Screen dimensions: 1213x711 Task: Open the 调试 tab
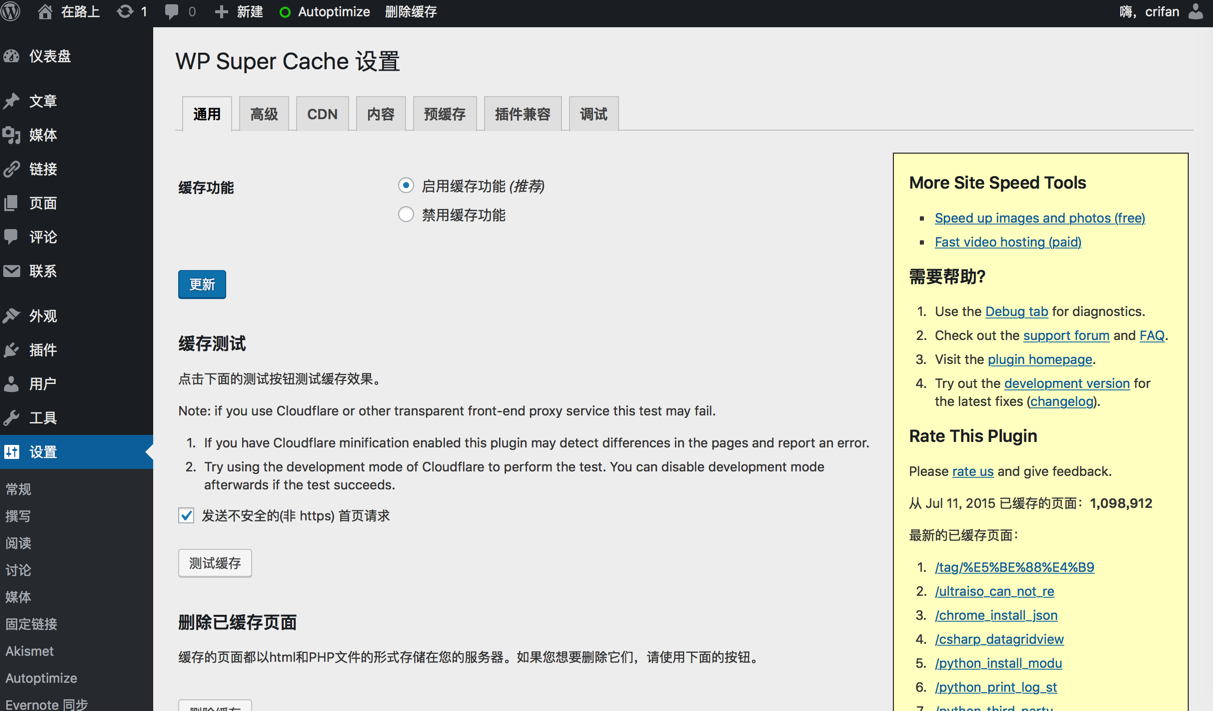(594, 114)
